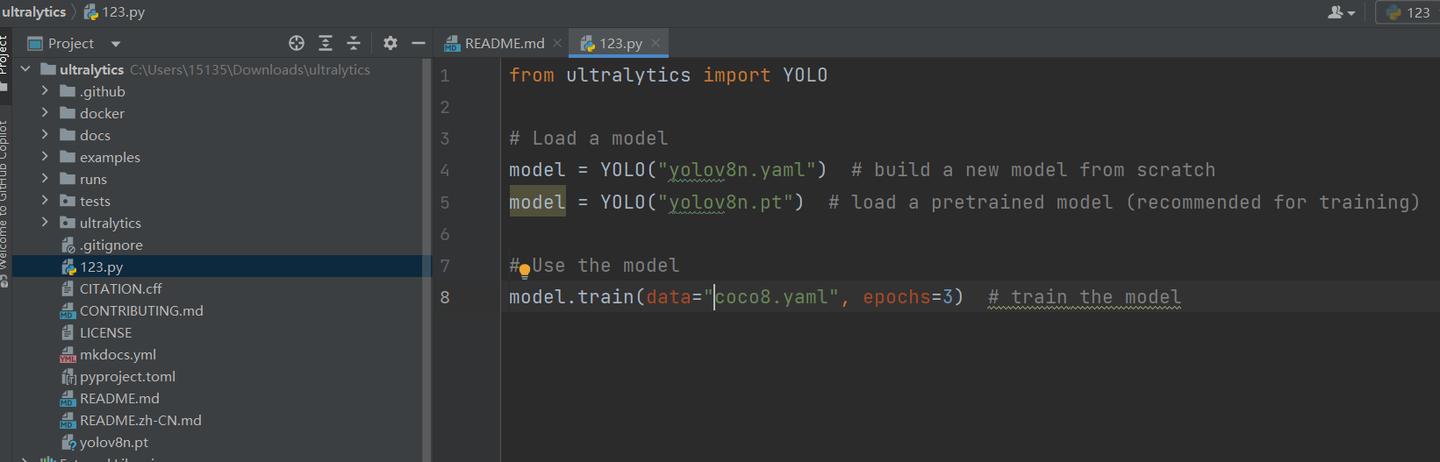Expand the docs folder
The image size is (1440, 462).
click(x=45, y=135)
